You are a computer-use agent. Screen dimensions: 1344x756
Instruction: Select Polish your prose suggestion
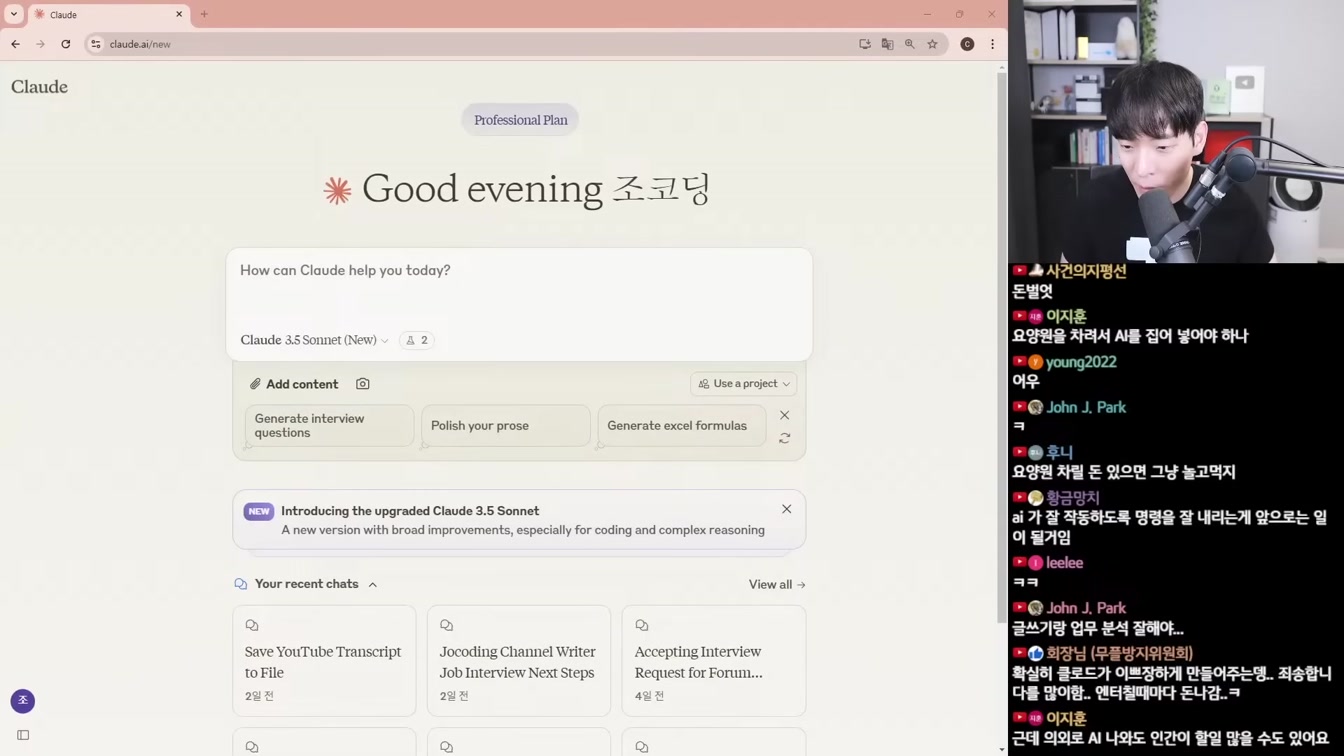[506, 426]
